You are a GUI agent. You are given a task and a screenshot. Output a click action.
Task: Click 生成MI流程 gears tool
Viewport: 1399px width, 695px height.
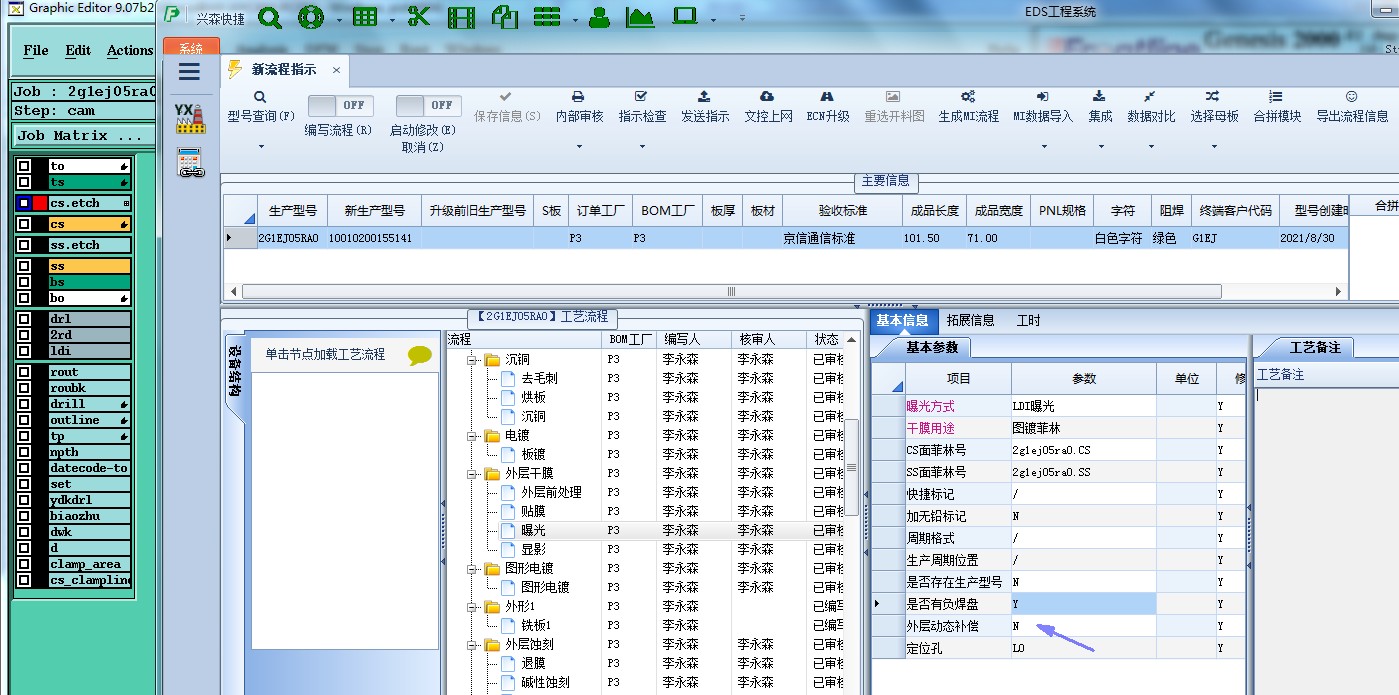(968, 107)
